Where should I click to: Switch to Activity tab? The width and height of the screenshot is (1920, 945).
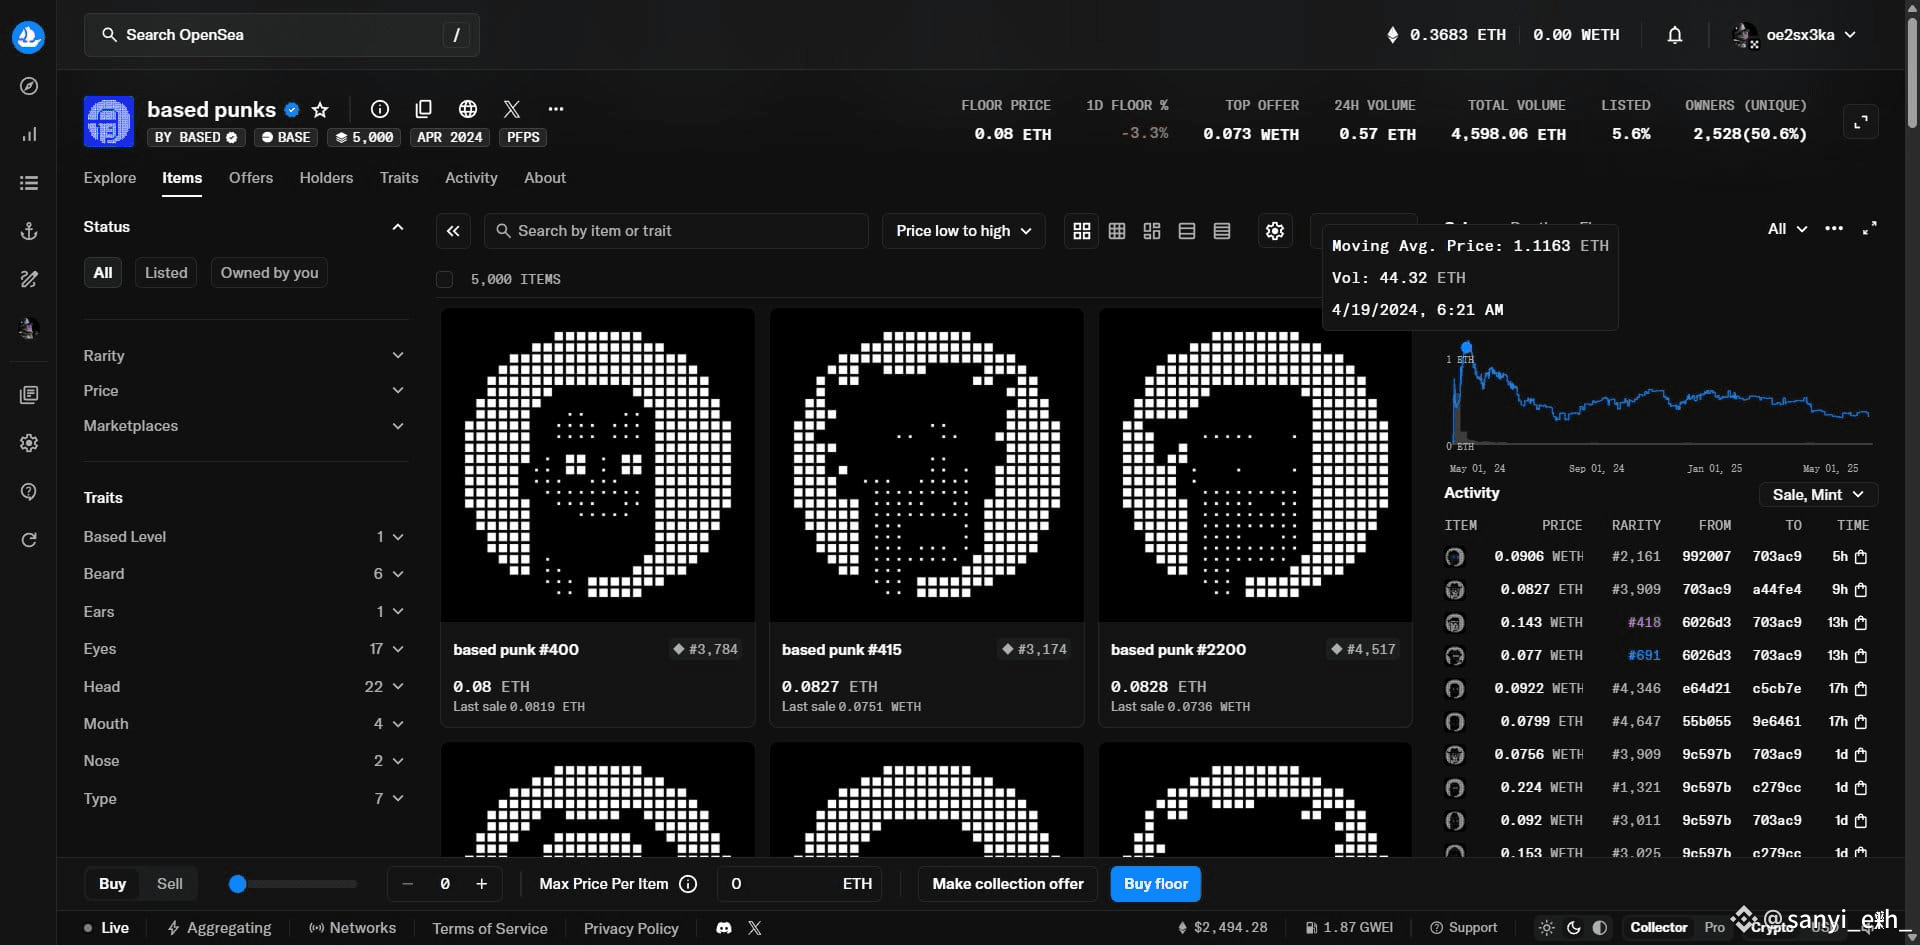click(471, 178)
